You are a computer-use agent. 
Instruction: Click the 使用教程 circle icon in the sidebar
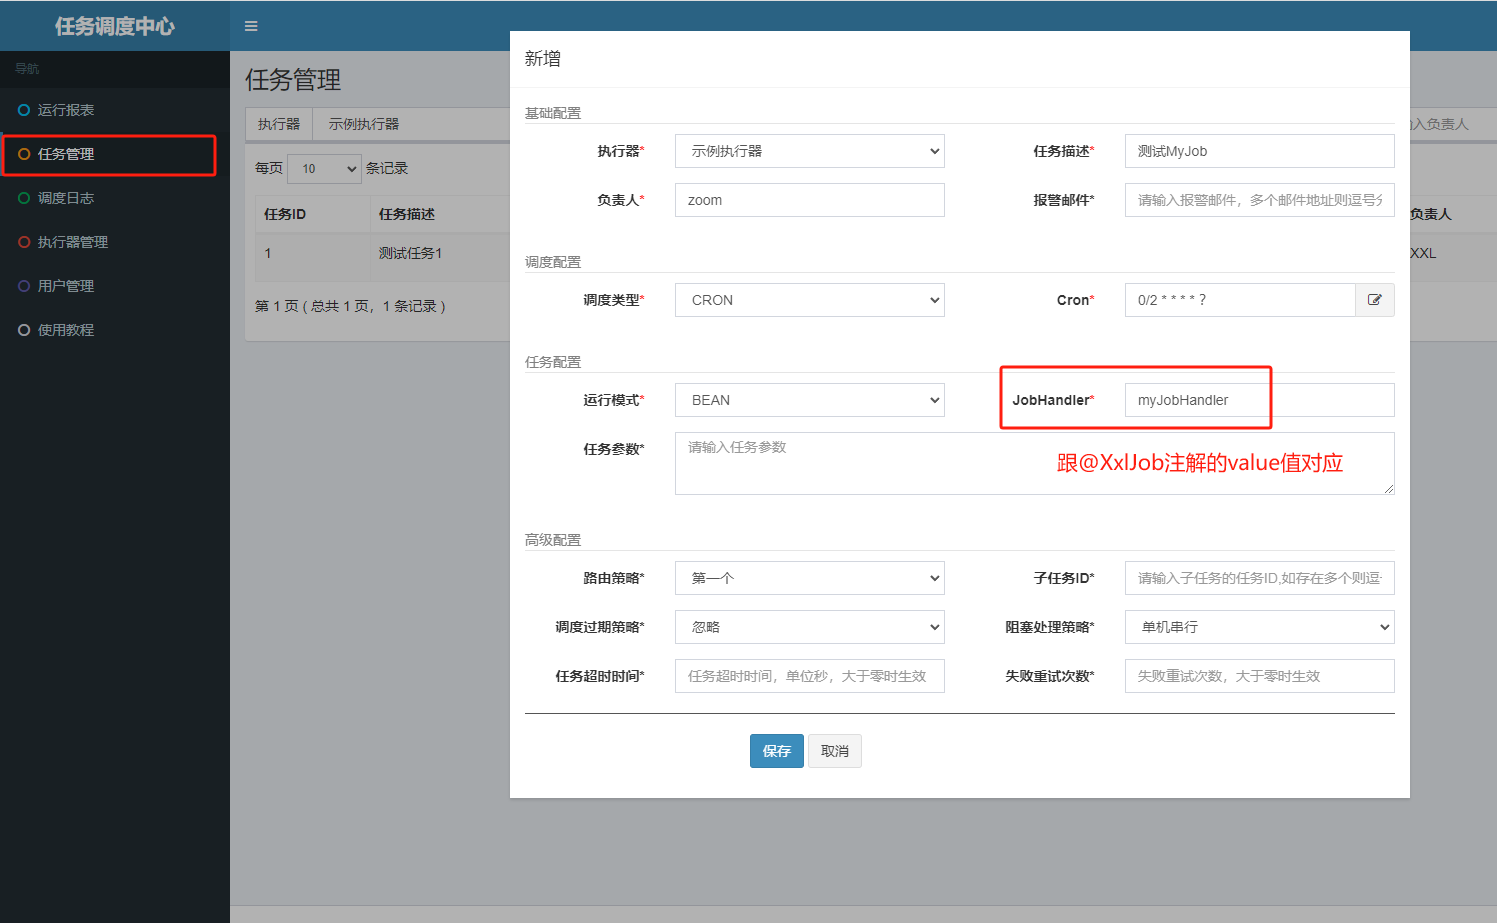24,330
